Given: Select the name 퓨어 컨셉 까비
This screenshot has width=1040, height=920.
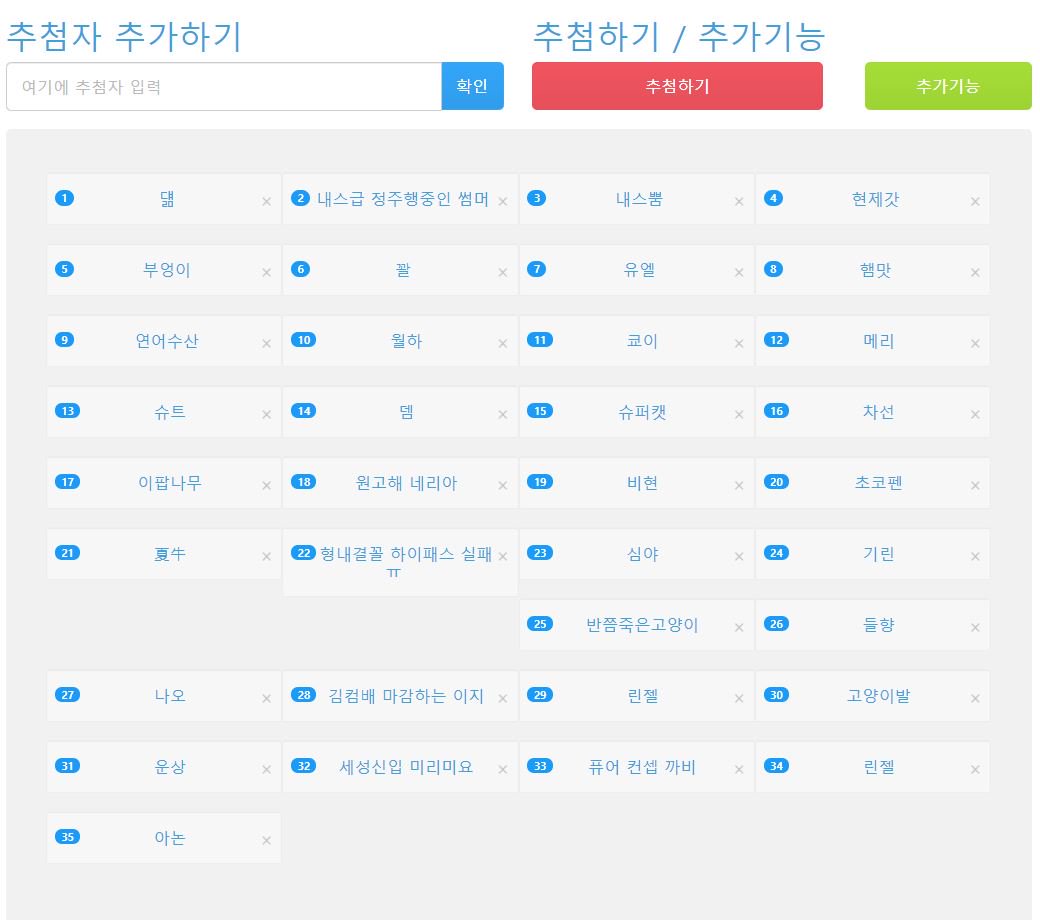Looking at the screenshot, I should (642, 767).
